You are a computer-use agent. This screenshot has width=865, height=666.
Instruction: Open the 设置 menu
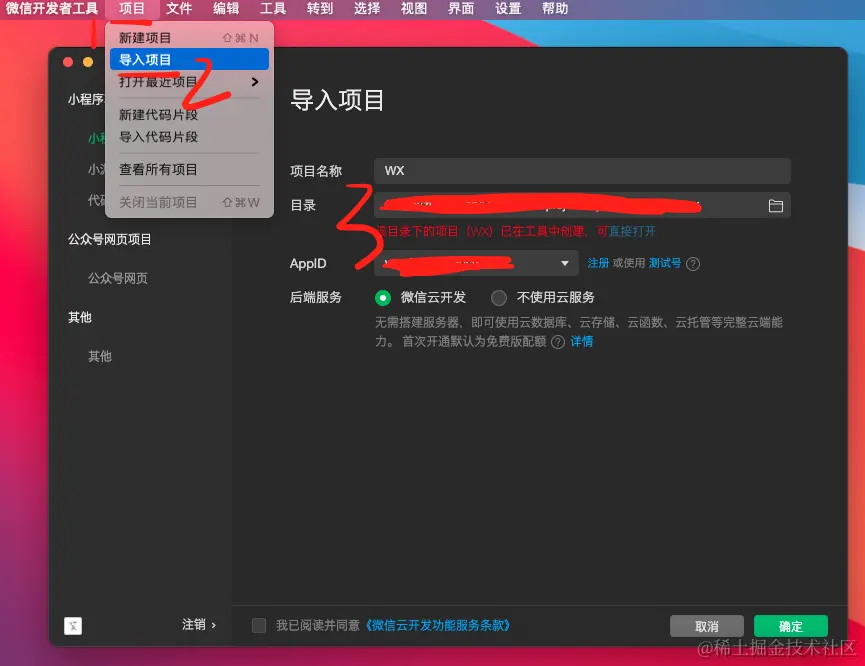[508, 9]
